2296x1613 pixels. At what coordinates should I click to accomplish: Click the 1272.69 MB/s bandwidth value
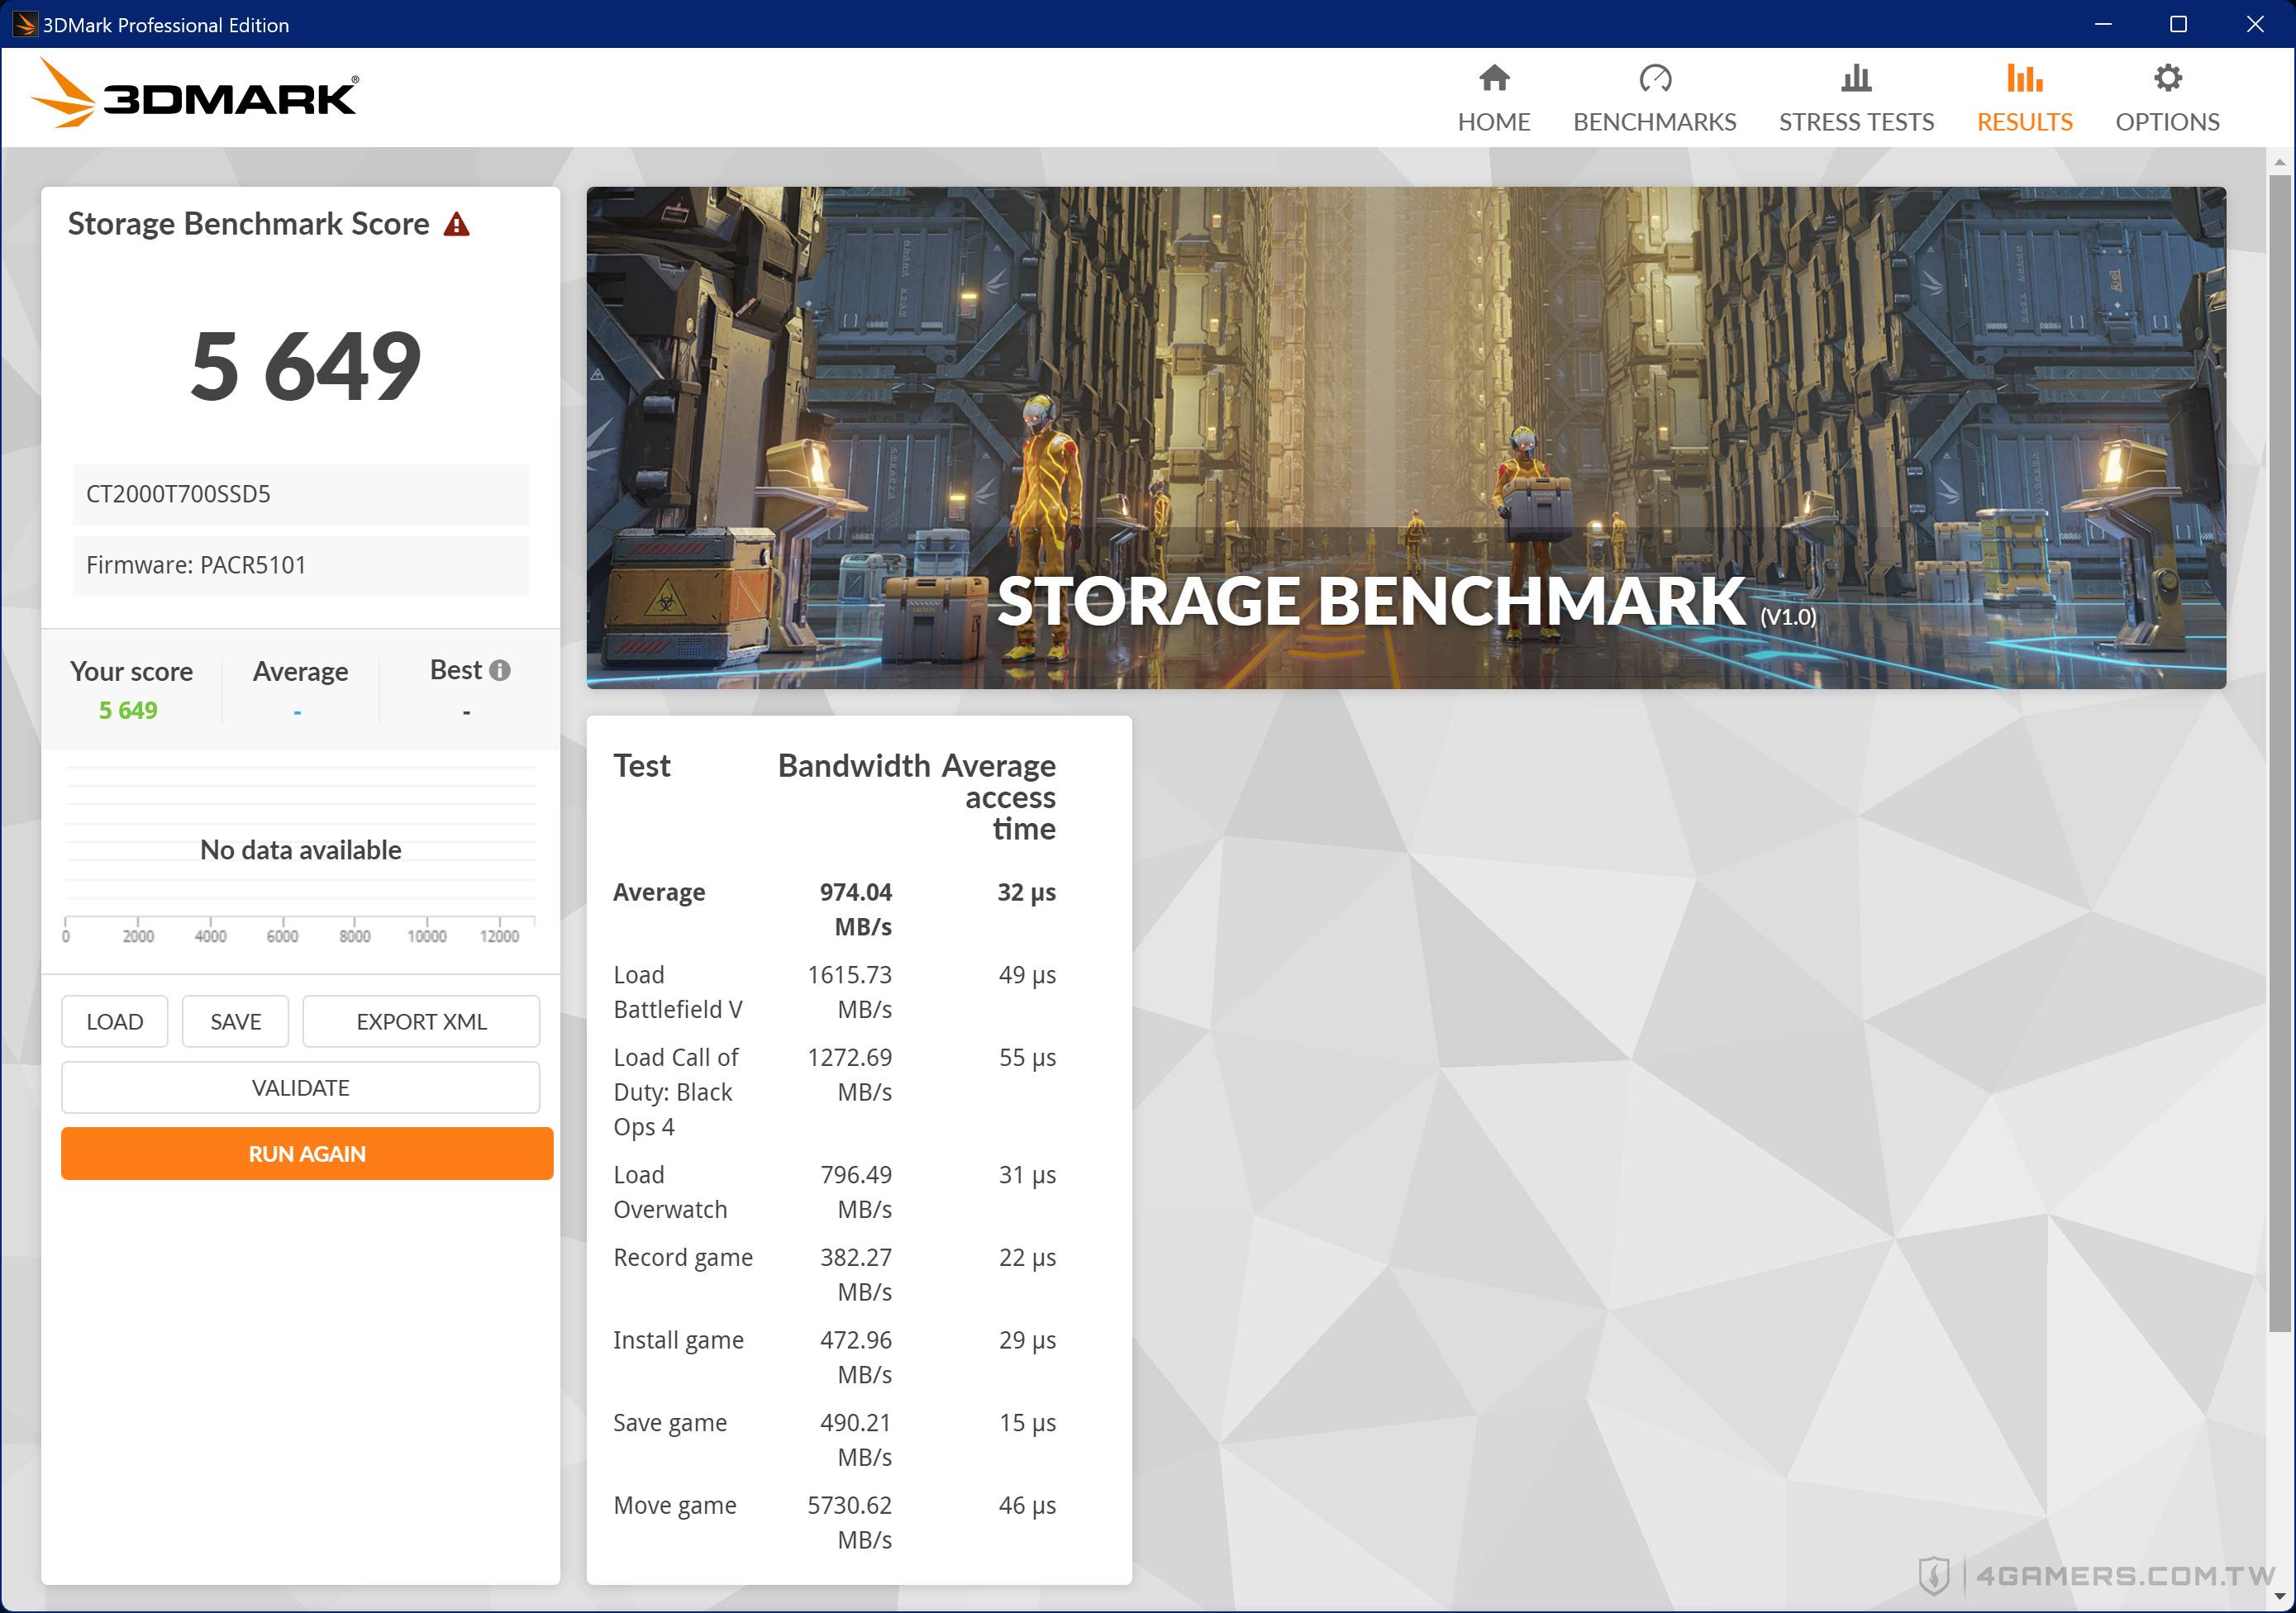[849, 1074]
